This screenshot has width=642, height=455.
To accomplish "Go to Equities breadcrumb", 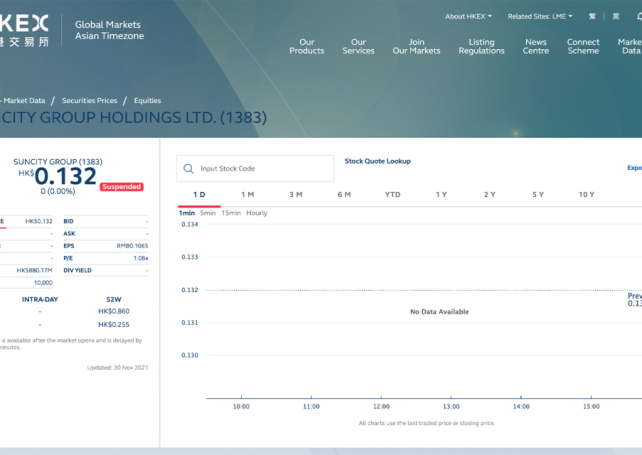I will [147, 100].
